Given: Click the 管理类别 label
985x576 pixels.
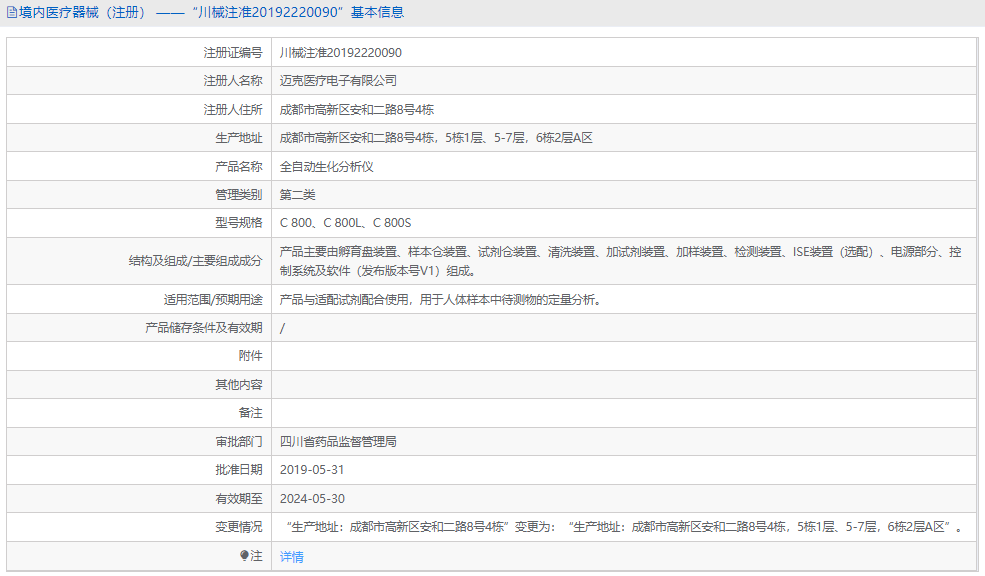Looking at the screenshot, I should [x=239, y=195].
